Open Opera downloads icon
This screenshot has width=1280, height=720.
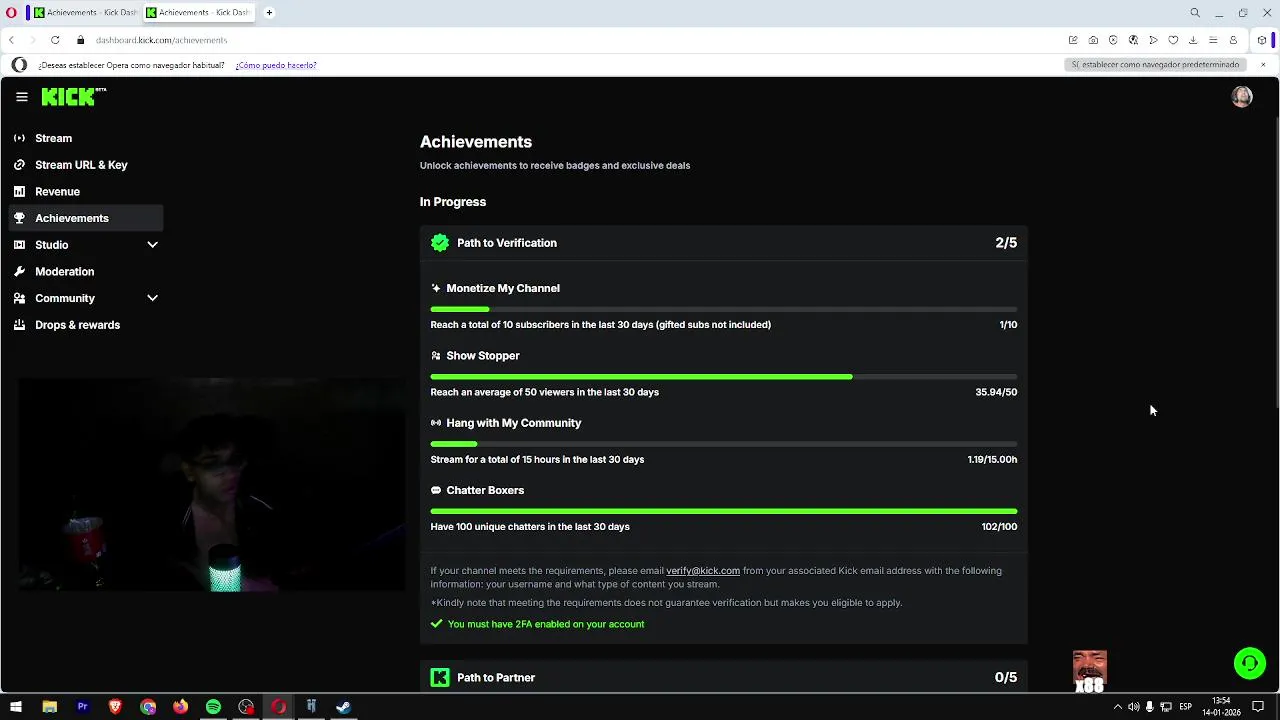(x=1193, y=40)
